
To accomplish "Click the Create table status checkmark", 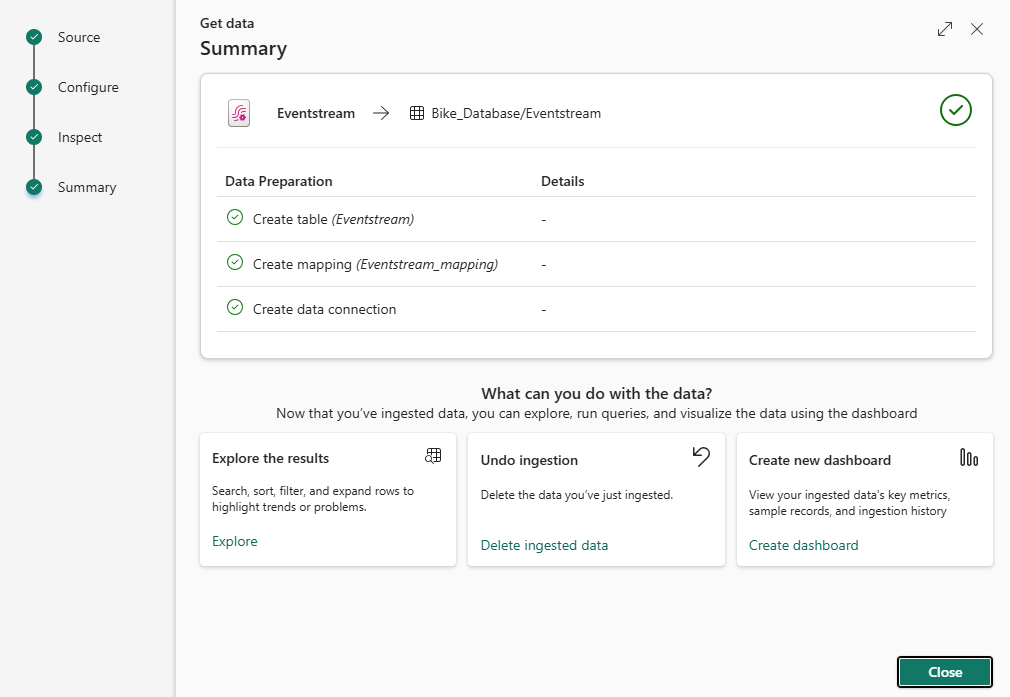I will (235, 217).
